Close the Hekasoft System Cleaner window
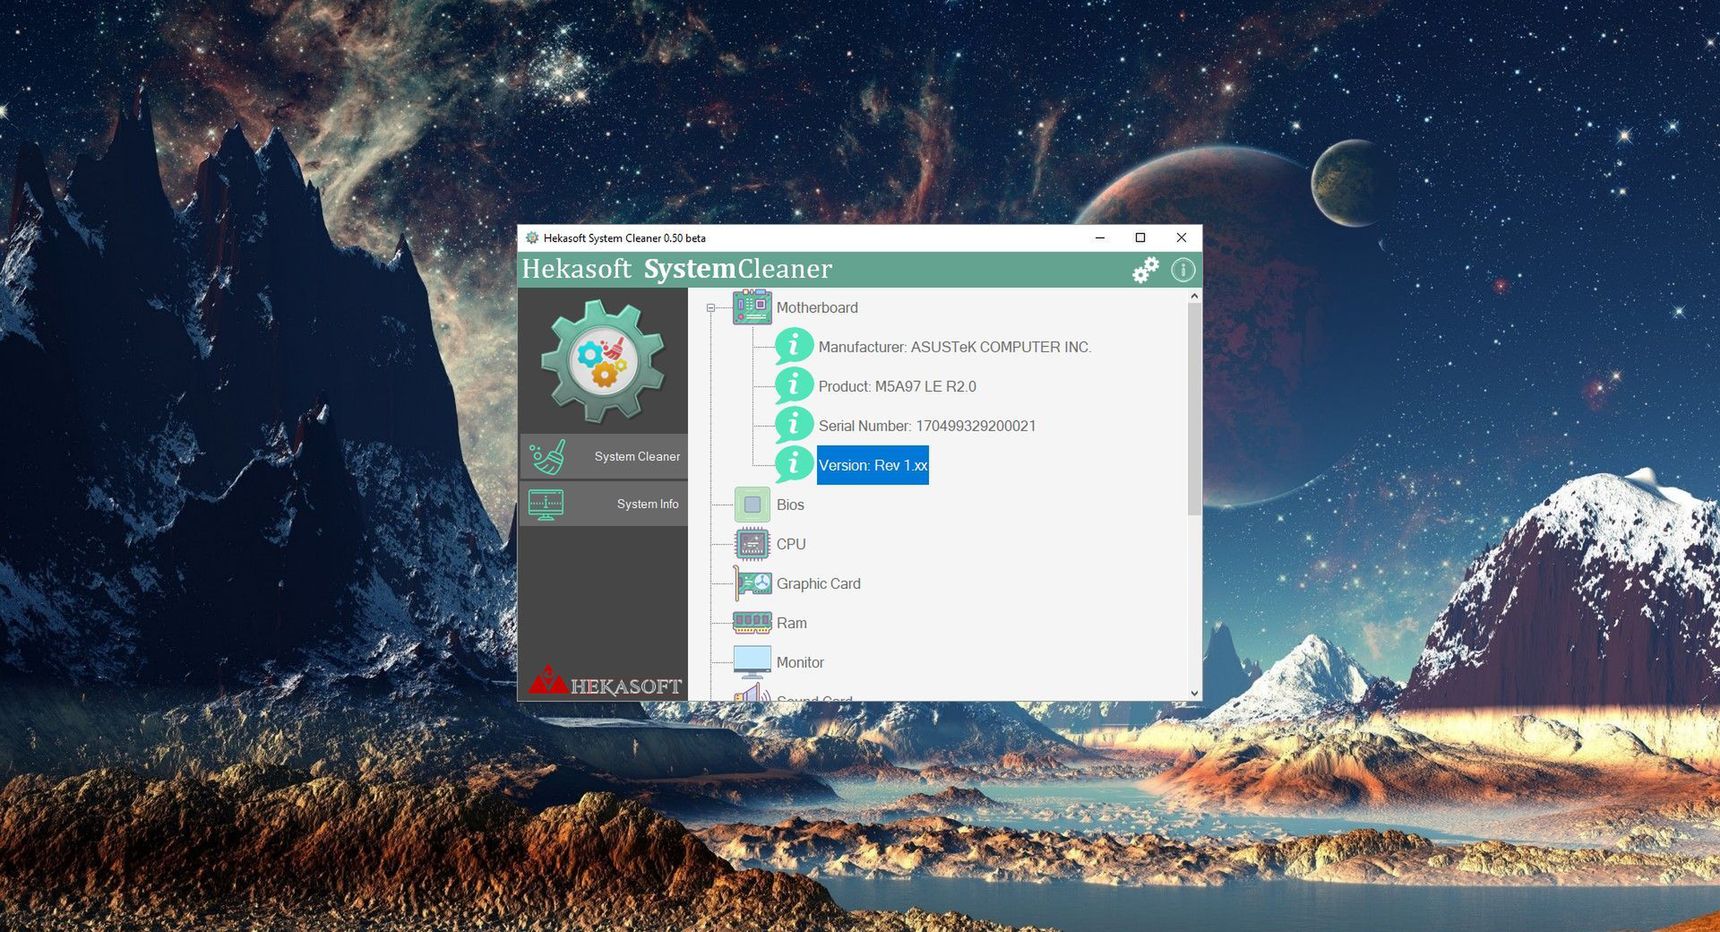 coord(1181,238)
